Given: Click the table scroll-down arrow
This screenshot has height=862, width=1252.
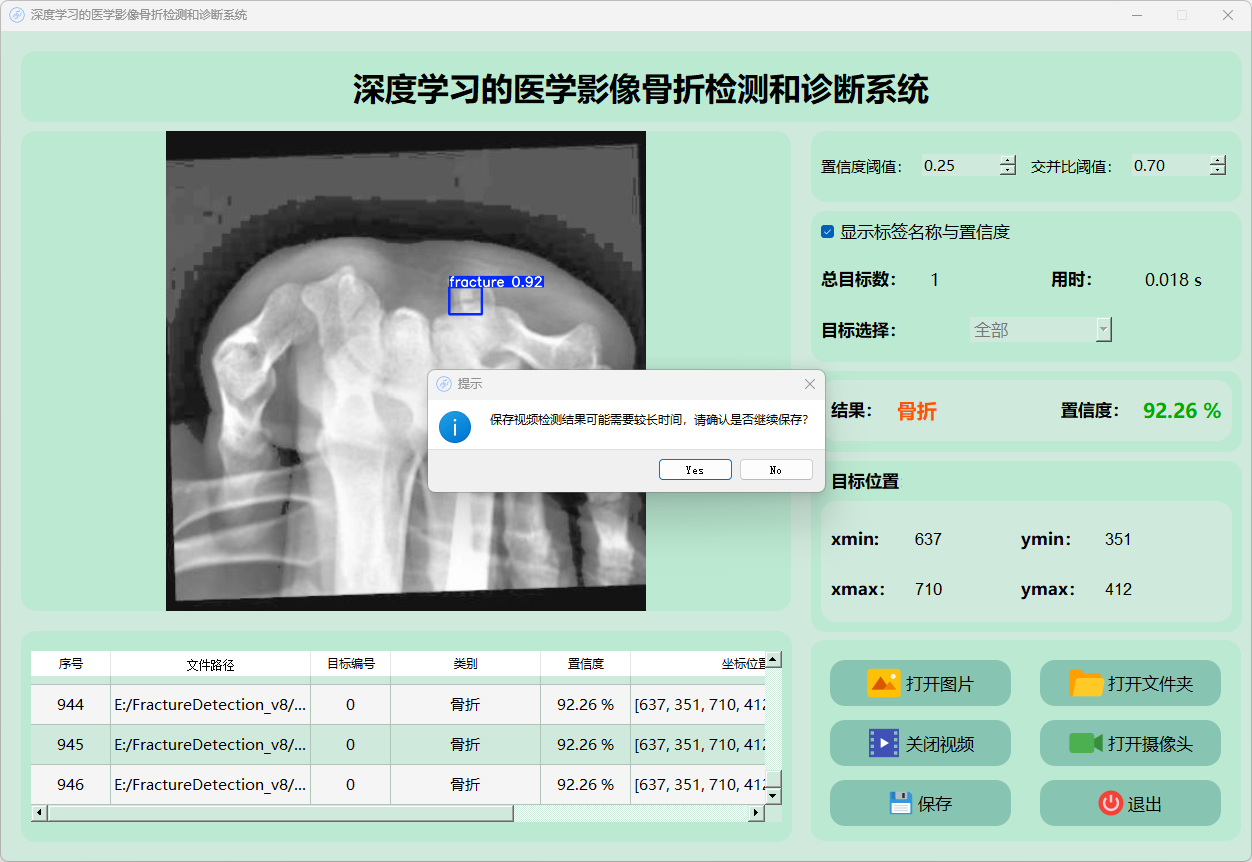Looking at the screenshot, I should pyautogui.click(x=773, y=795).
